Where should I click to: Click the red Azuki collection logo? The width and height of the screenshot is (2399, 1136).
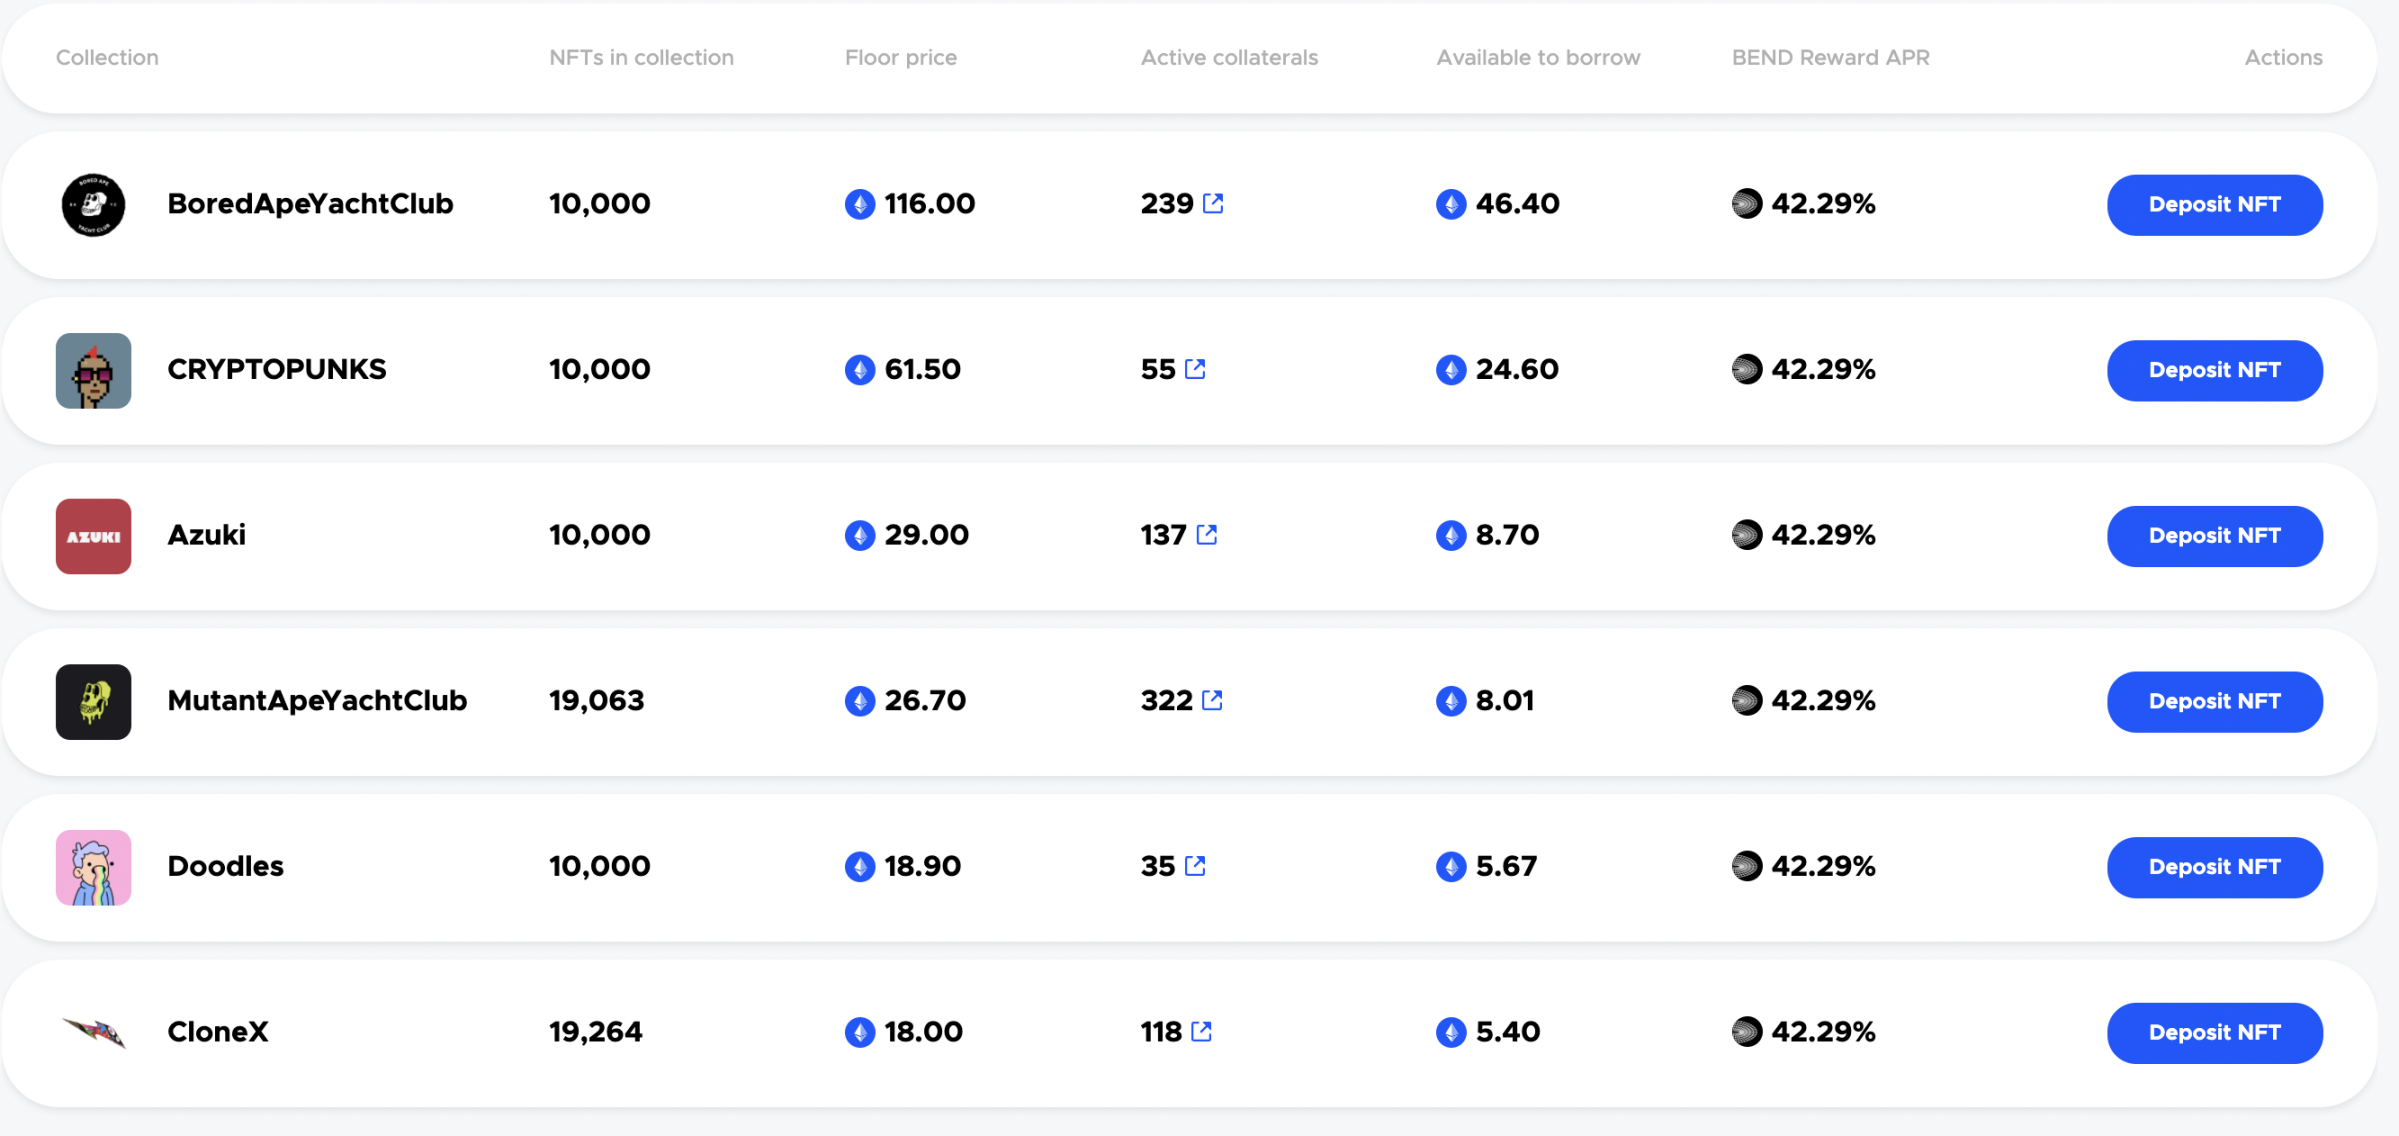coord(93,536)
